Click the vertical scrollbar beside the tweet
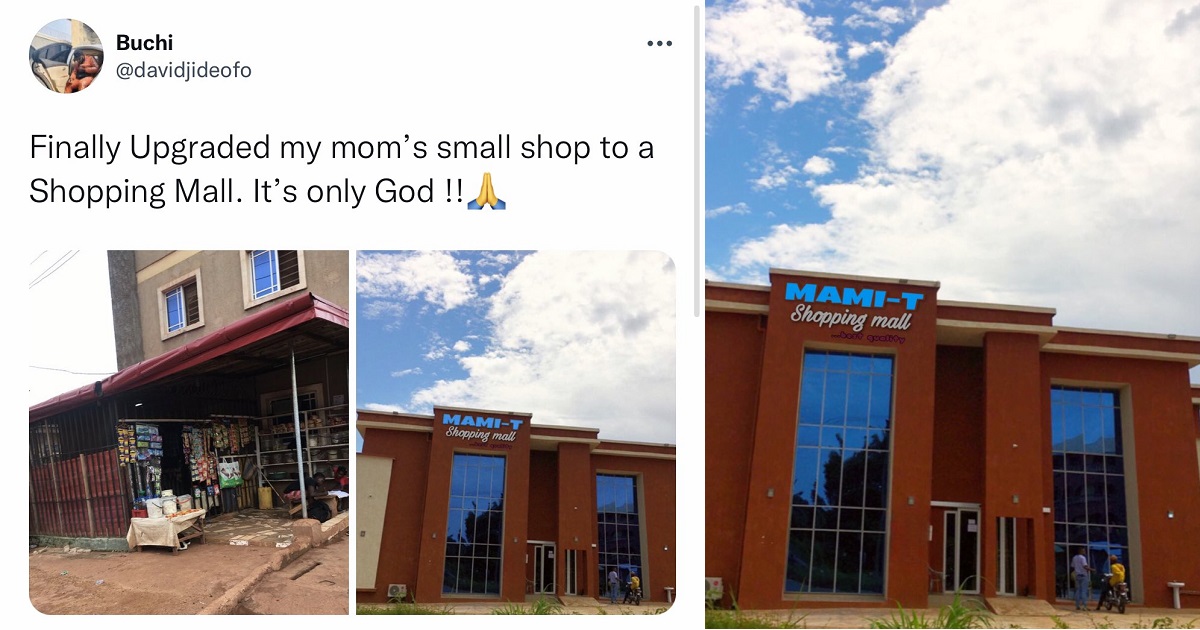The height and width of the screenshot is (630, 1200). [695, 162]
